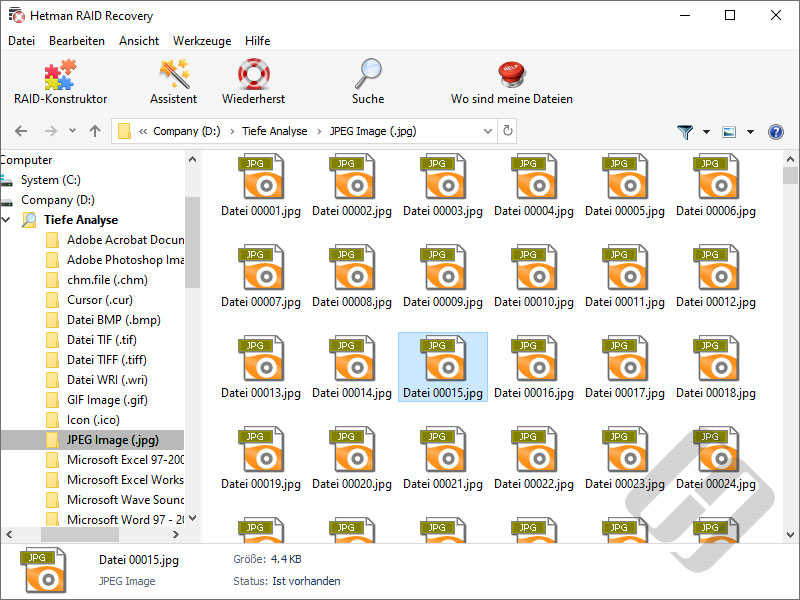
Task: Open the blue help question icon
Action: click(776, 132)
